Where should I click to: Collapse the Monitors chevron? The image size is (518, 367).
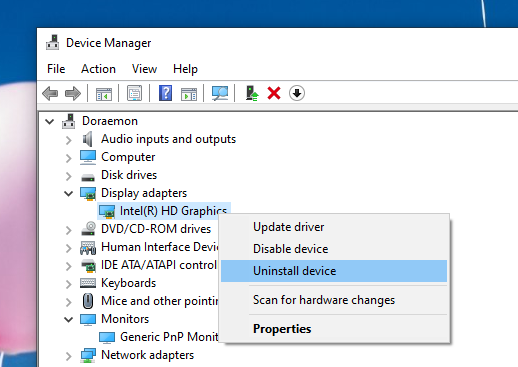point(69,319)
